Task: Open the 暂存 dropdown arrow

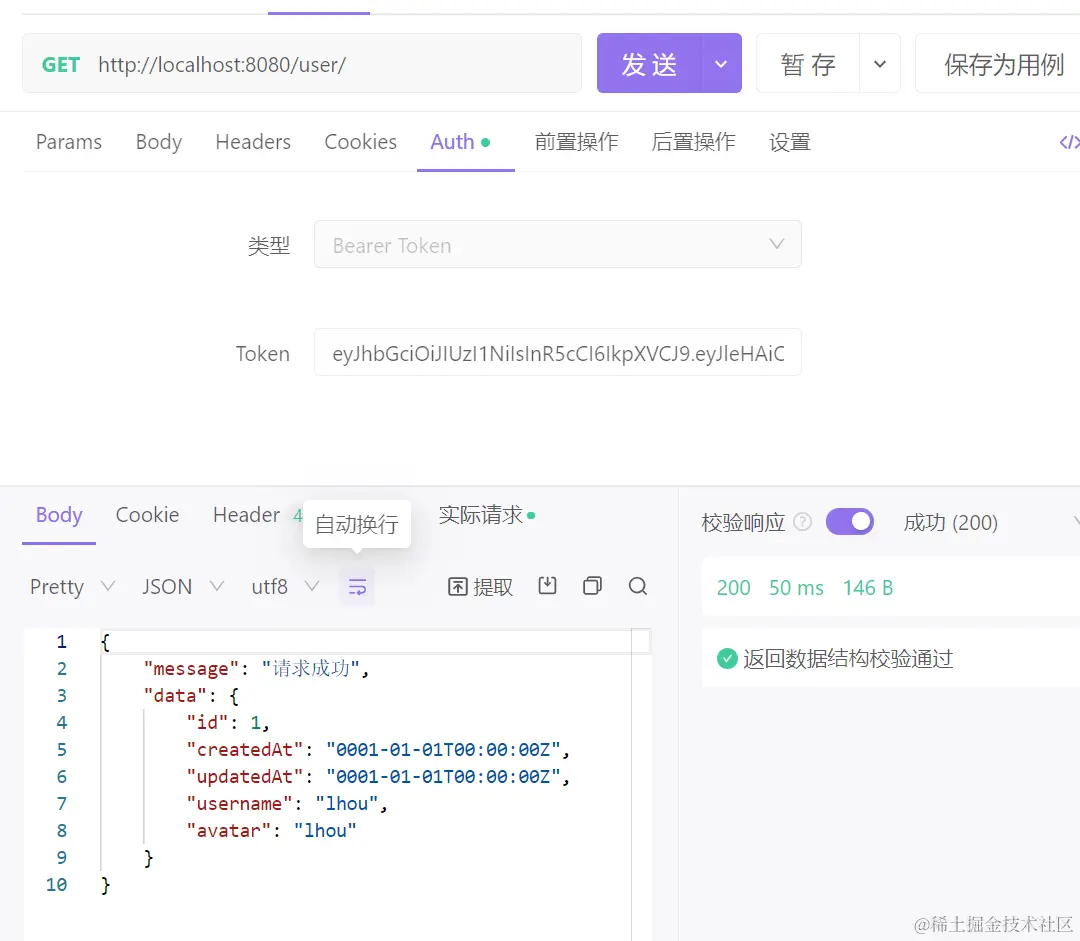Action: (880, 63)
